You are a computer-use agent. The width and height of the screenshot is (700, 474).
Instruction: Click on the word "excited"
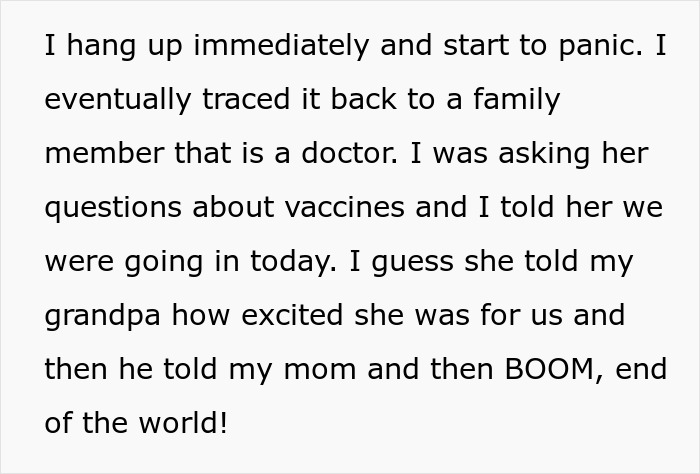302,314
